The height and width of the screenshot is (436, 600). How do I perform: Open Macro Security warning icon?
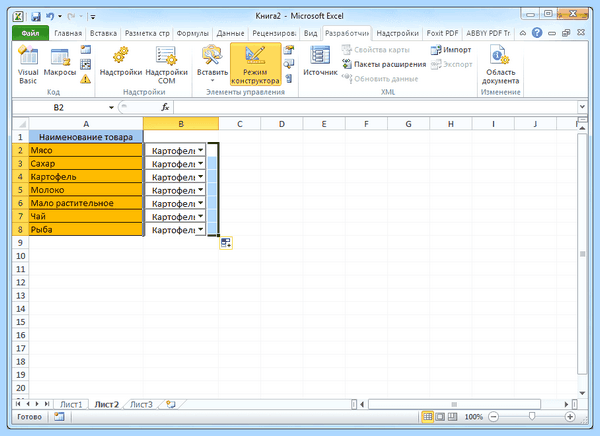86,79
